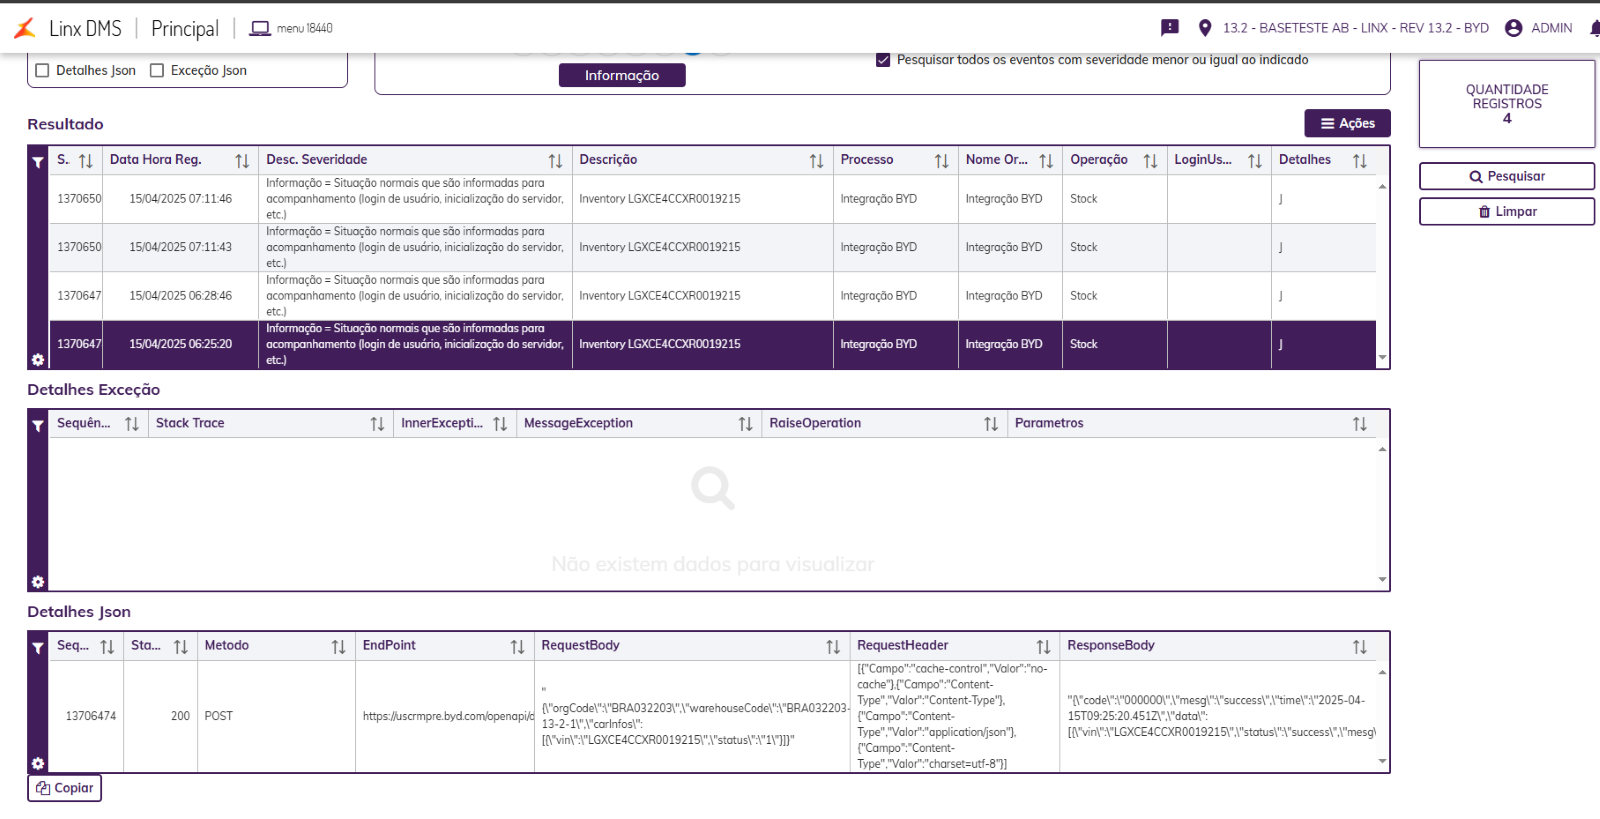Toggle the Detalhes Json checkbox
1600x819 pixels.
pos(42,70)
